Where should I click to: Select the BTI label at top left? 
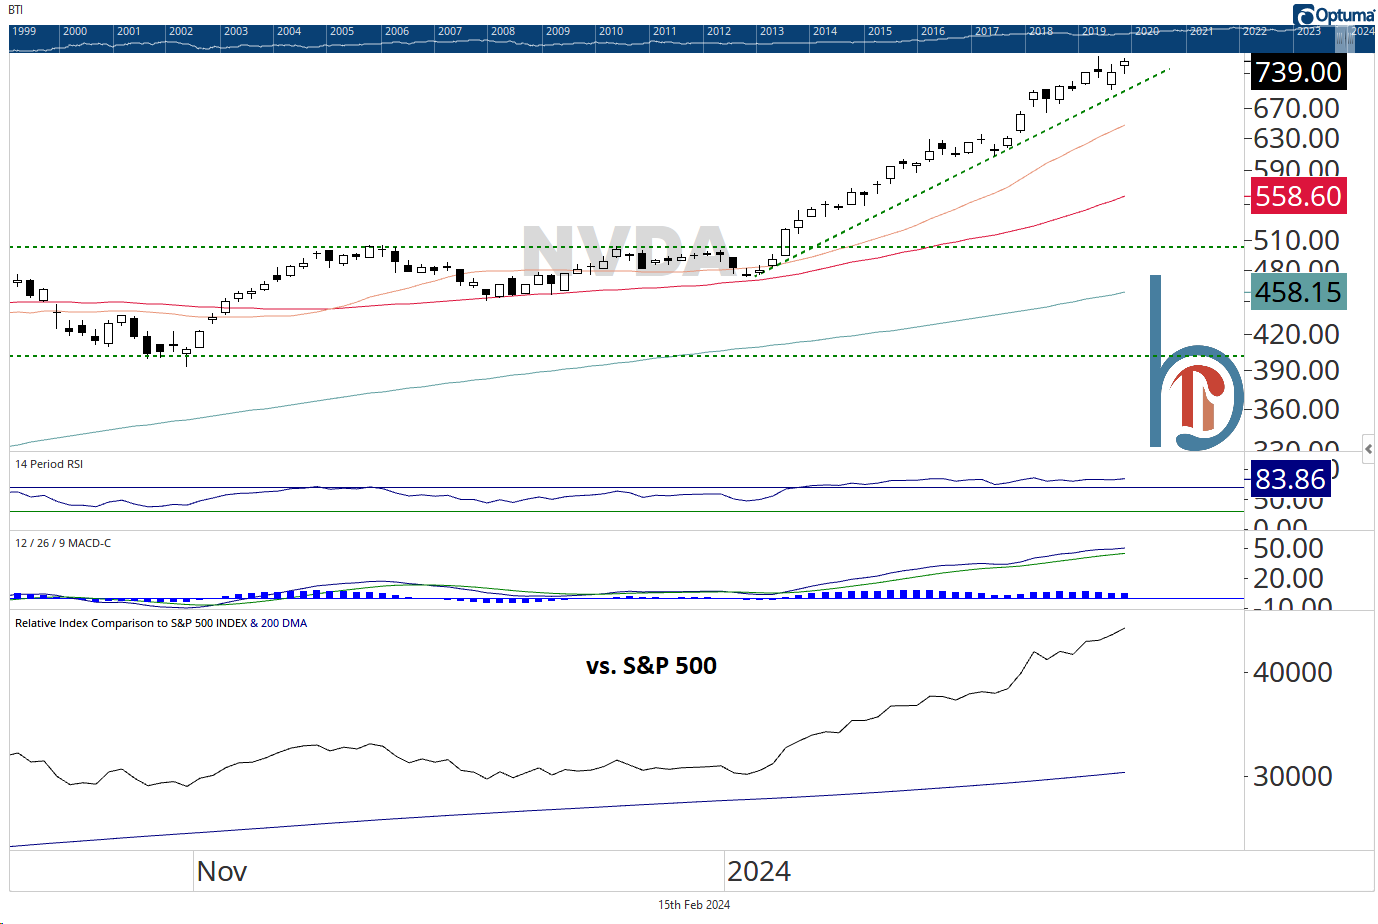[x=15, y=10]
